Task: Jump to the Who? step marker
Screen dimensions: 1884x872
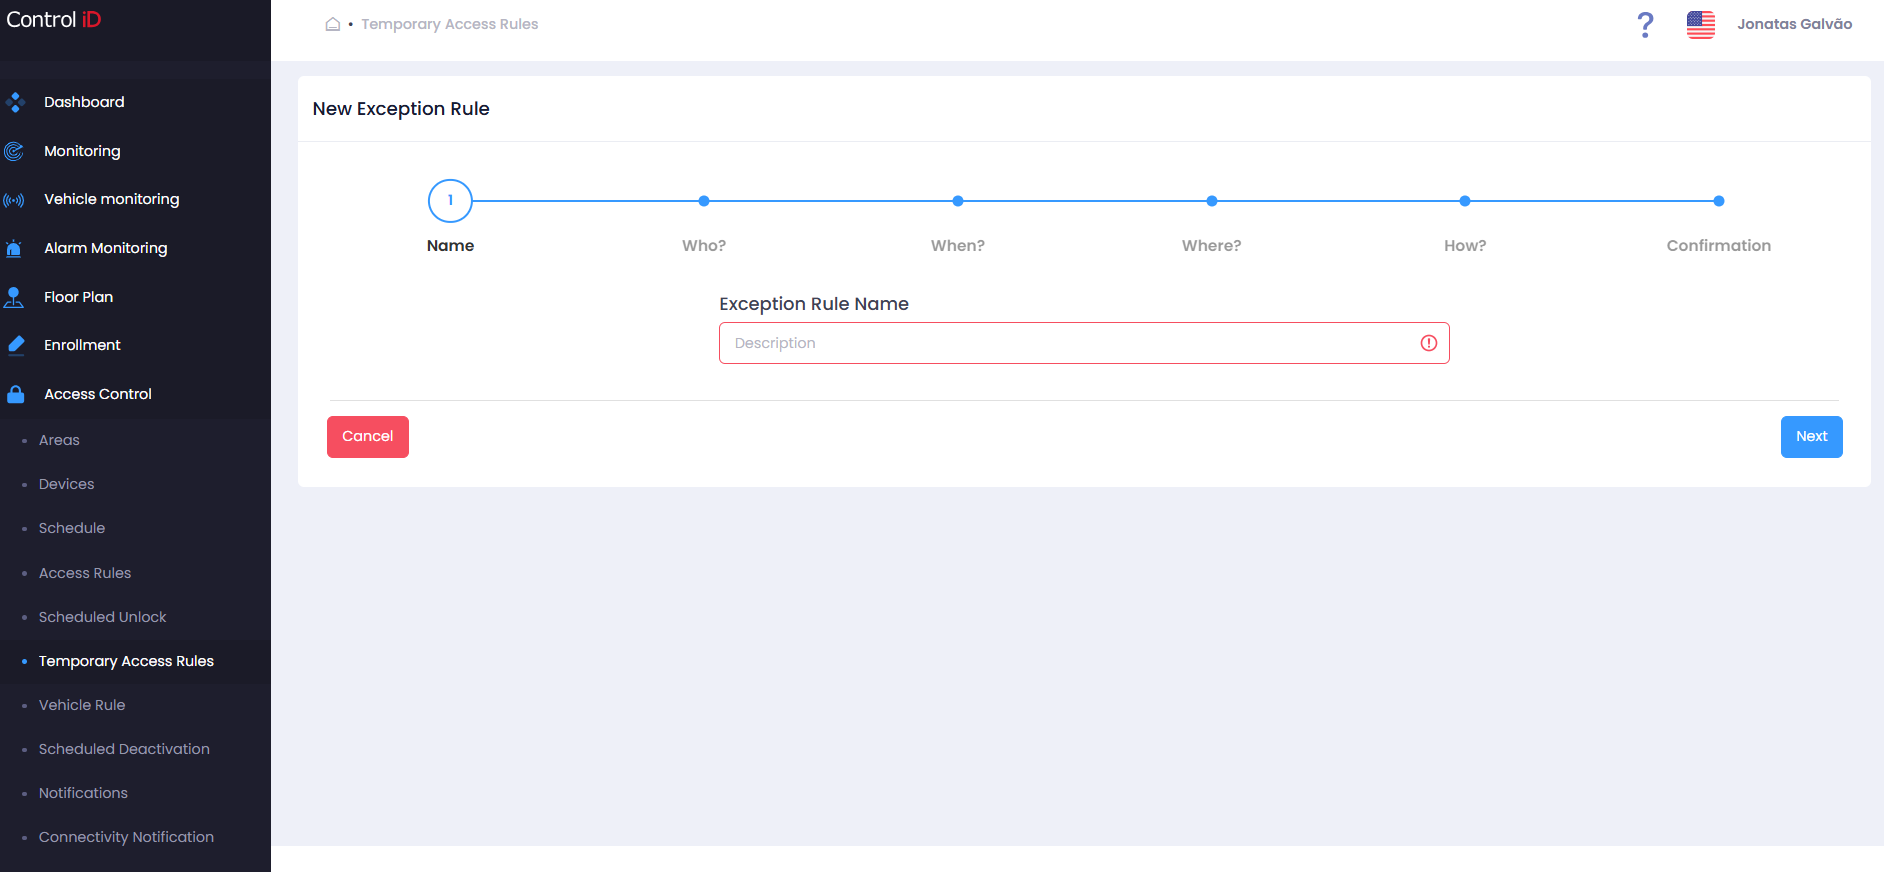Action: (704, 201)
